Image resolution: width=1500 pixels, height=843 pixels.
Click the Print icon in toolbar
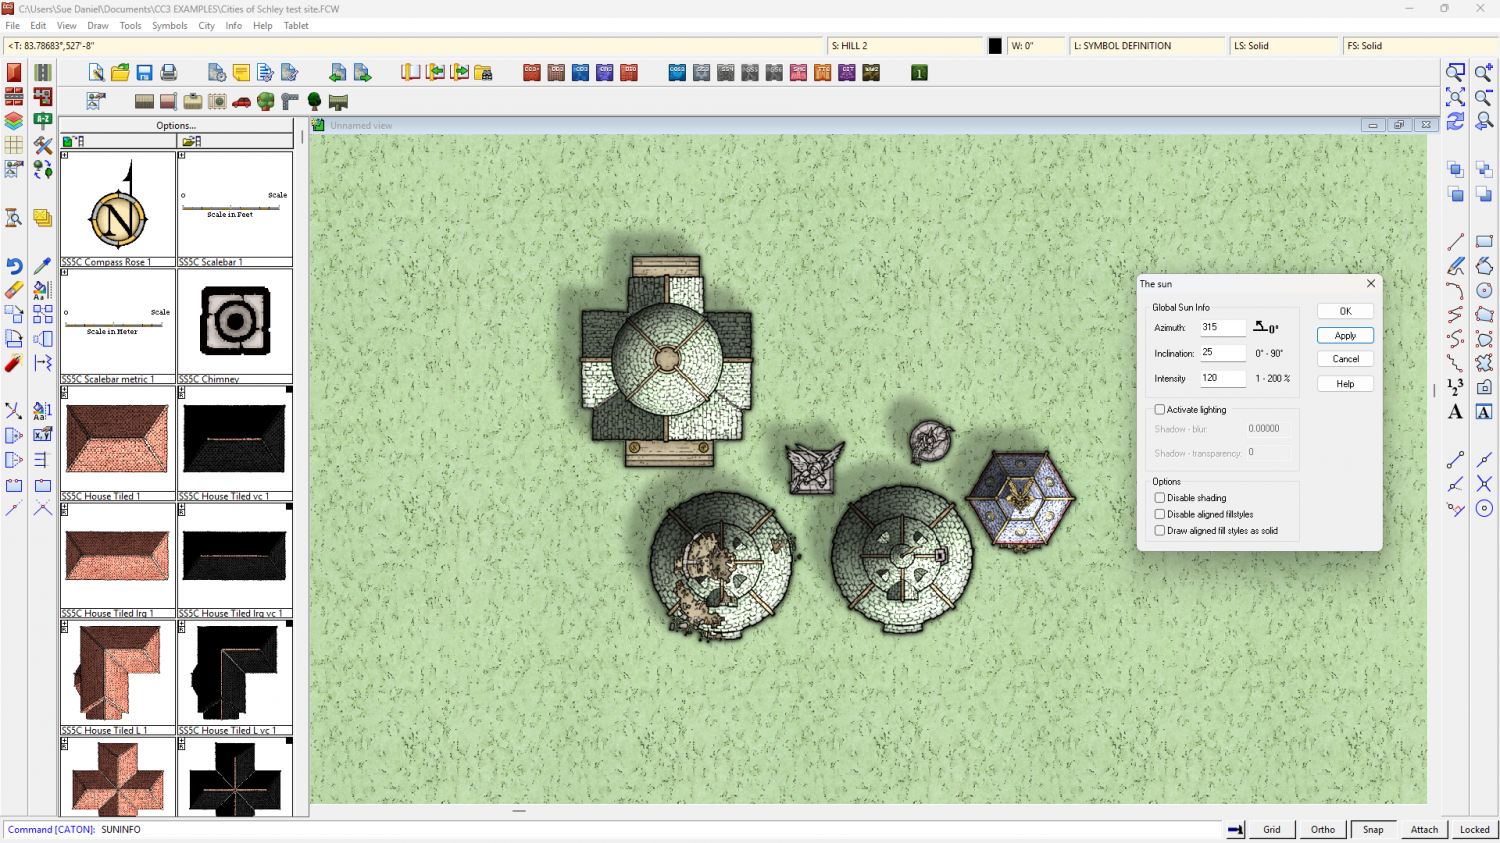[169, 73]
